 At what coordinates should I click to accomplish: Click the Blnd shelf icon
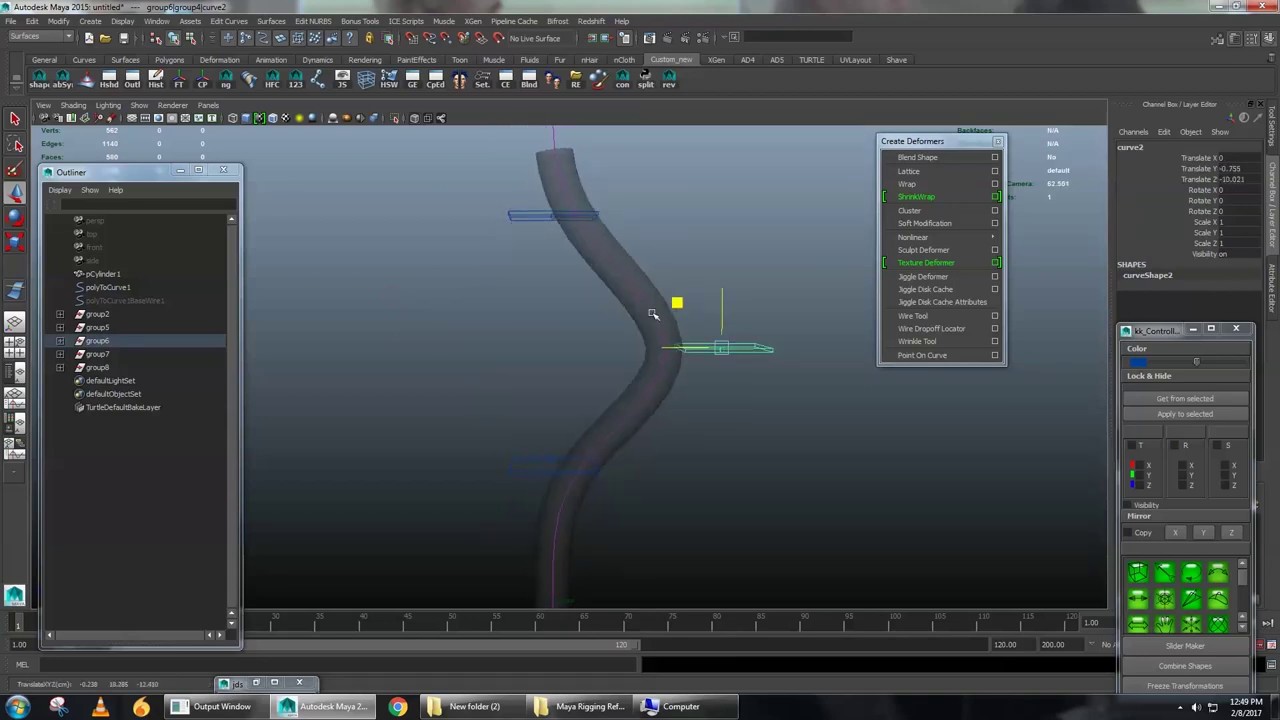click(529, 79)
